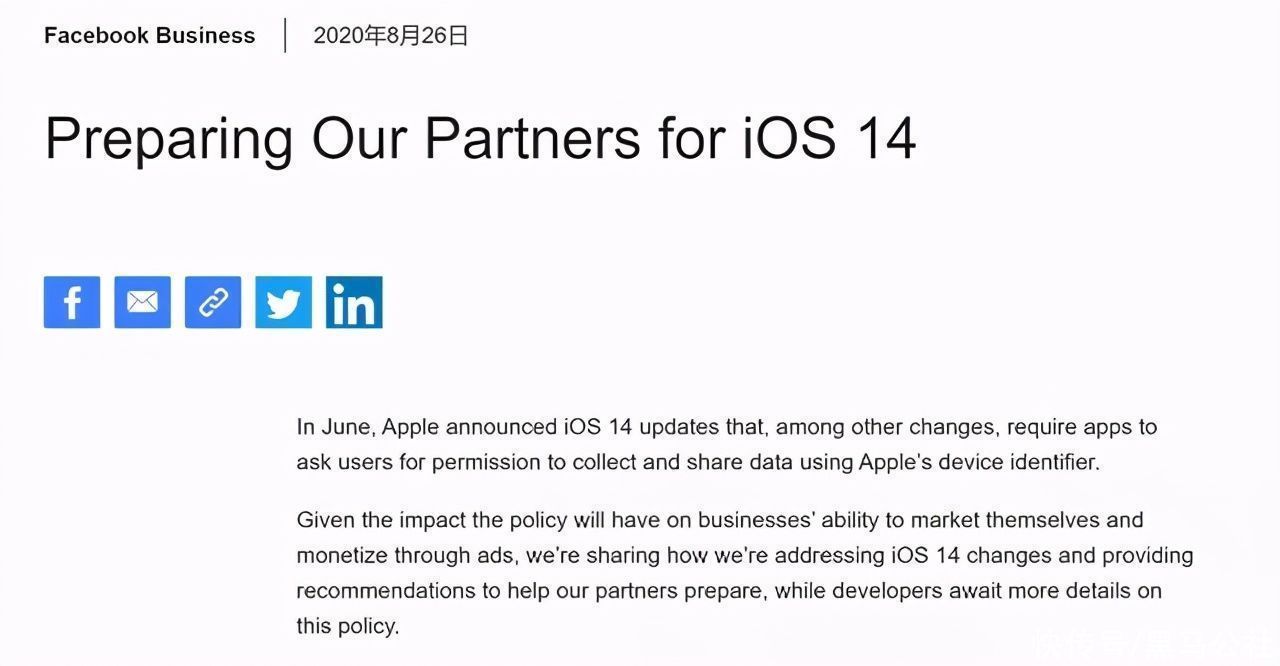The height and width of the screenshot is (666, 1280).
Task: Click the word "Preparing" in the headline
Action: coord(169,139)
